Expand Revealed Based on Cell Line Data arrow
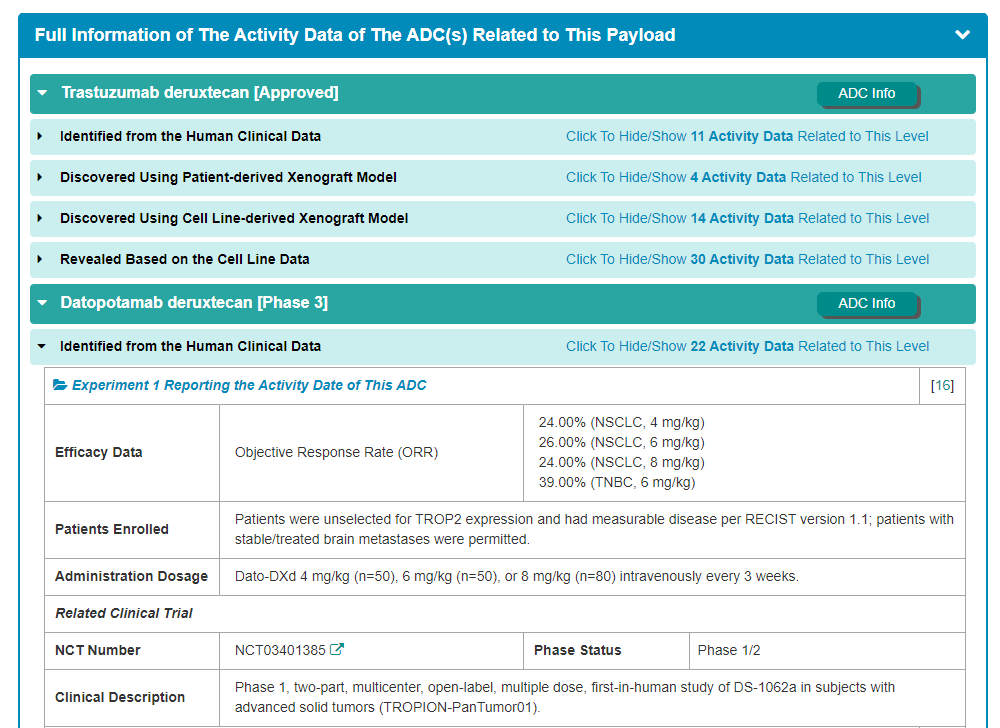1000x728 pixels. coord(40,259)
